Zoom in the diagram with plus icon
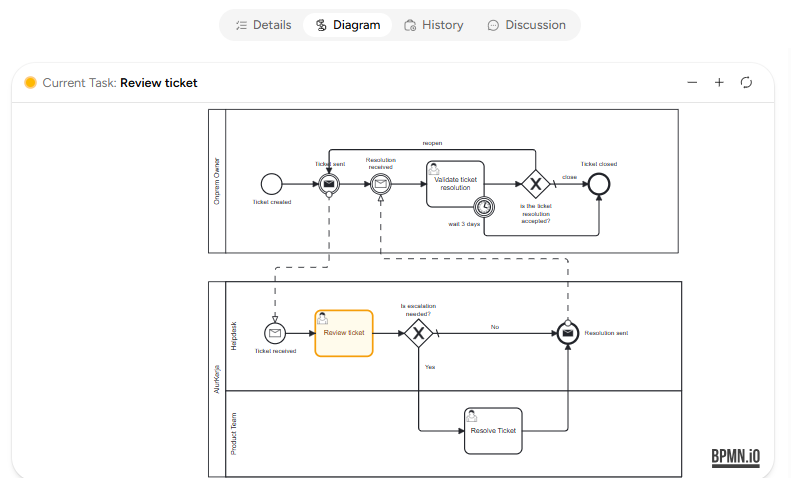Viewport: 791px width, 478px height. click(x=719, y=83)
